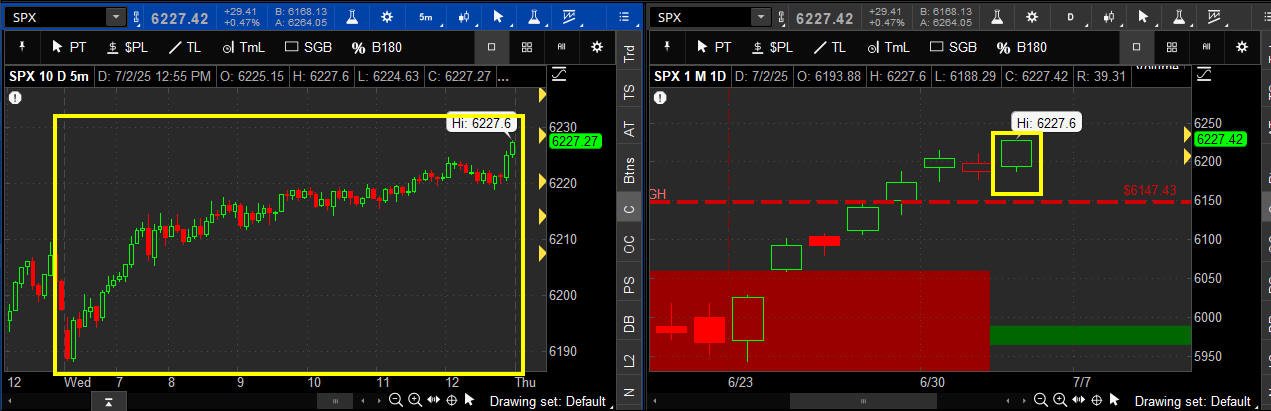
Task: Open left chart patterns flask dropdown
Action: point(535,17)
